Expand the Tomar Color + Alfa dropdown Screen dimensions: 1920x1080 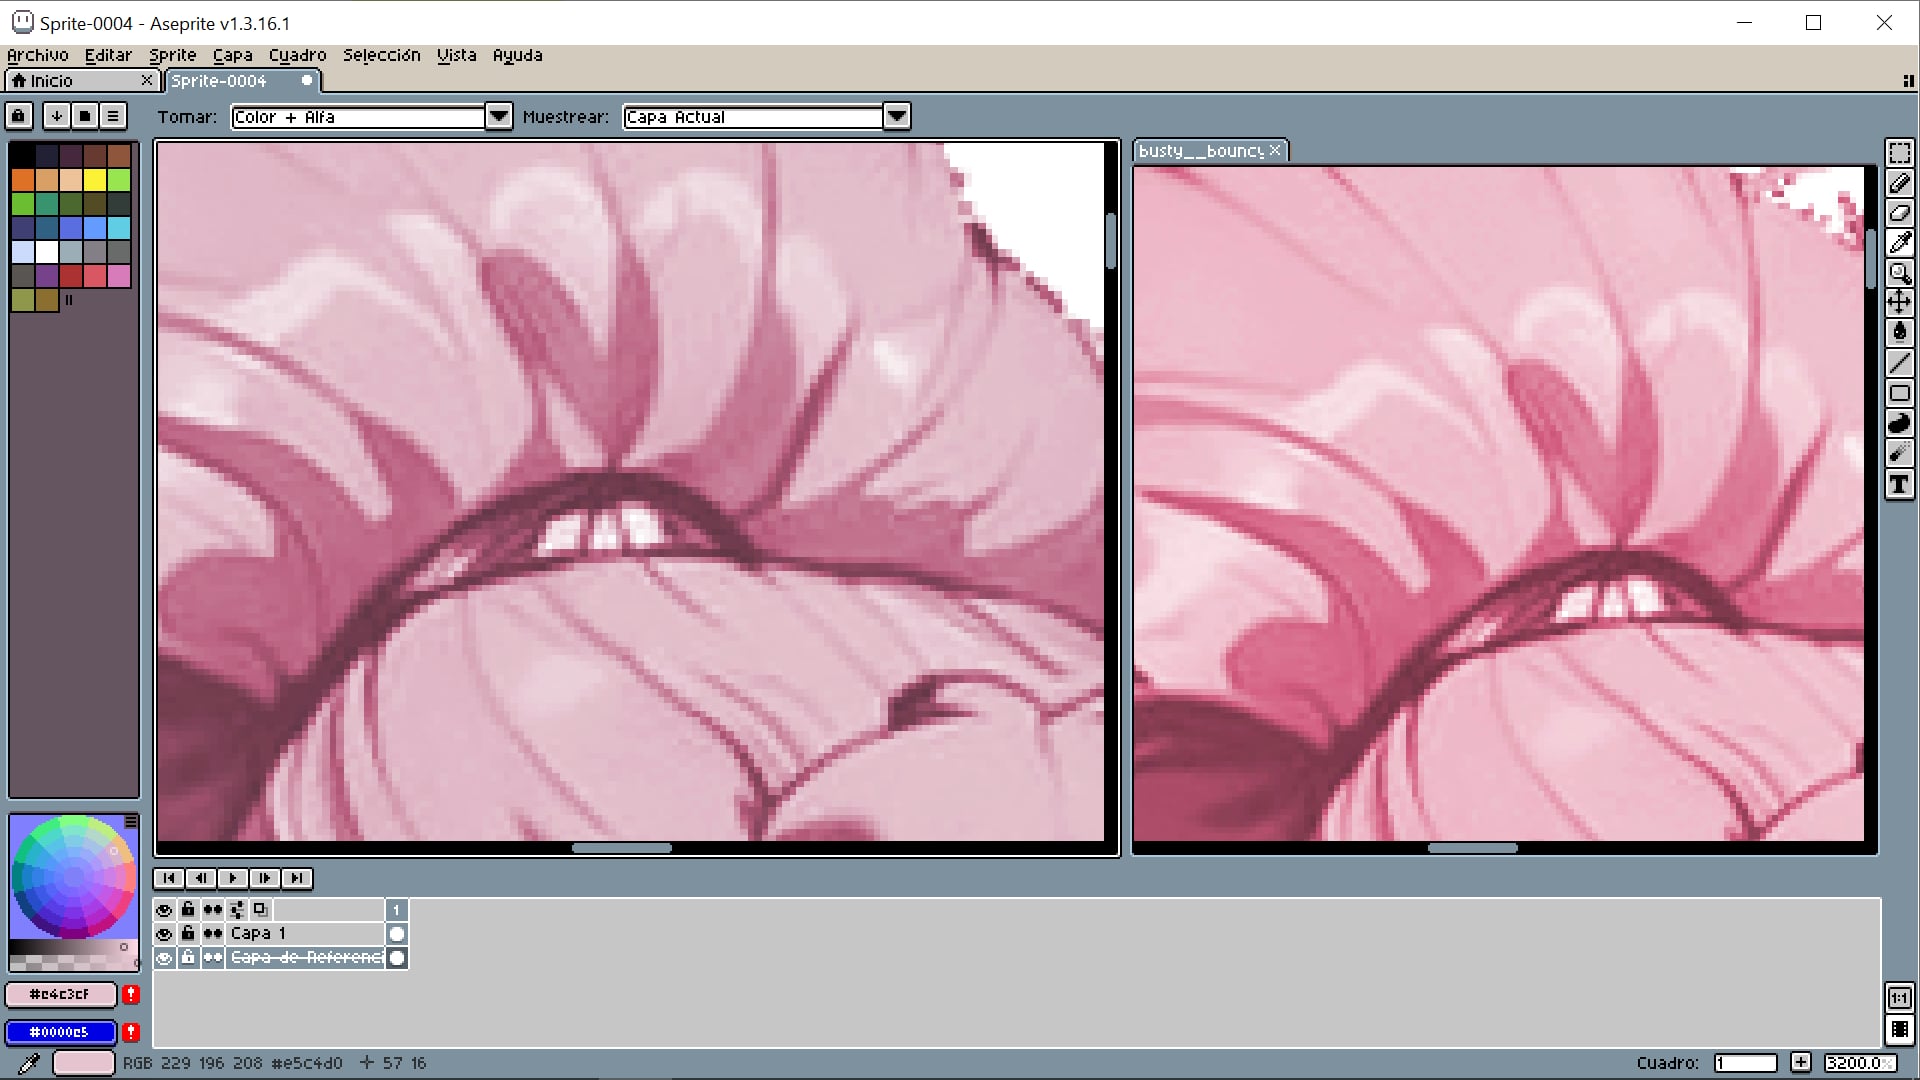pos(498,116)
